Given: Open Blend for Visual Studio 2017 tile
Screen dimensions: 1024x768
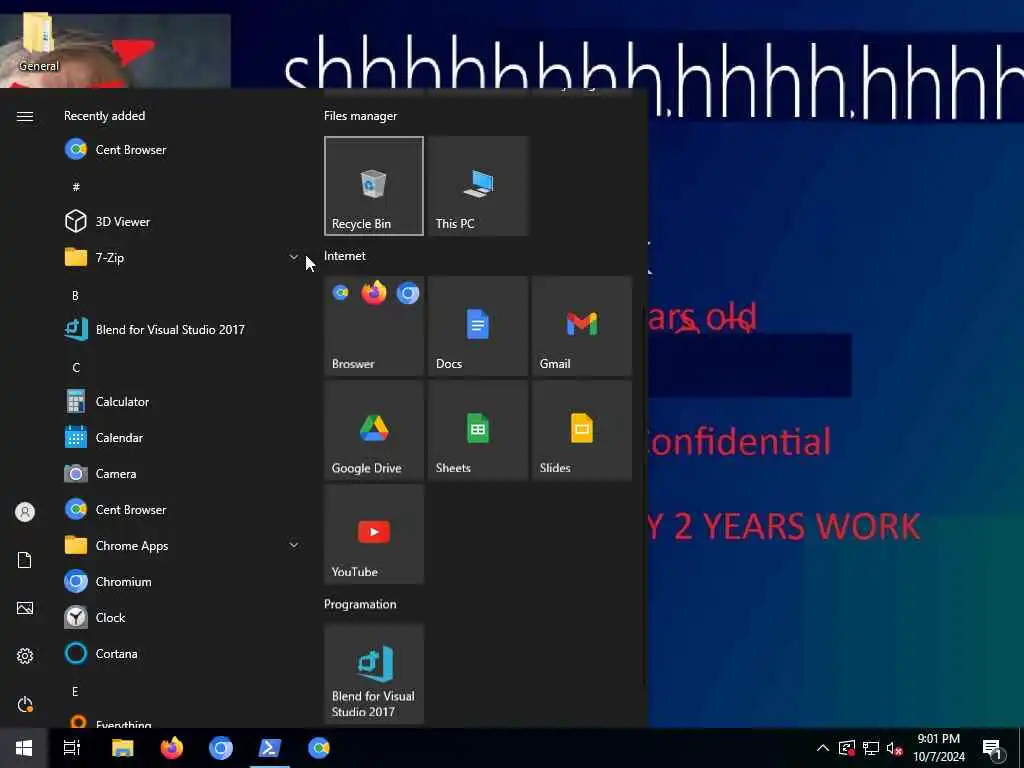Looking at the screenshot, I should click(x=374, y=674).
